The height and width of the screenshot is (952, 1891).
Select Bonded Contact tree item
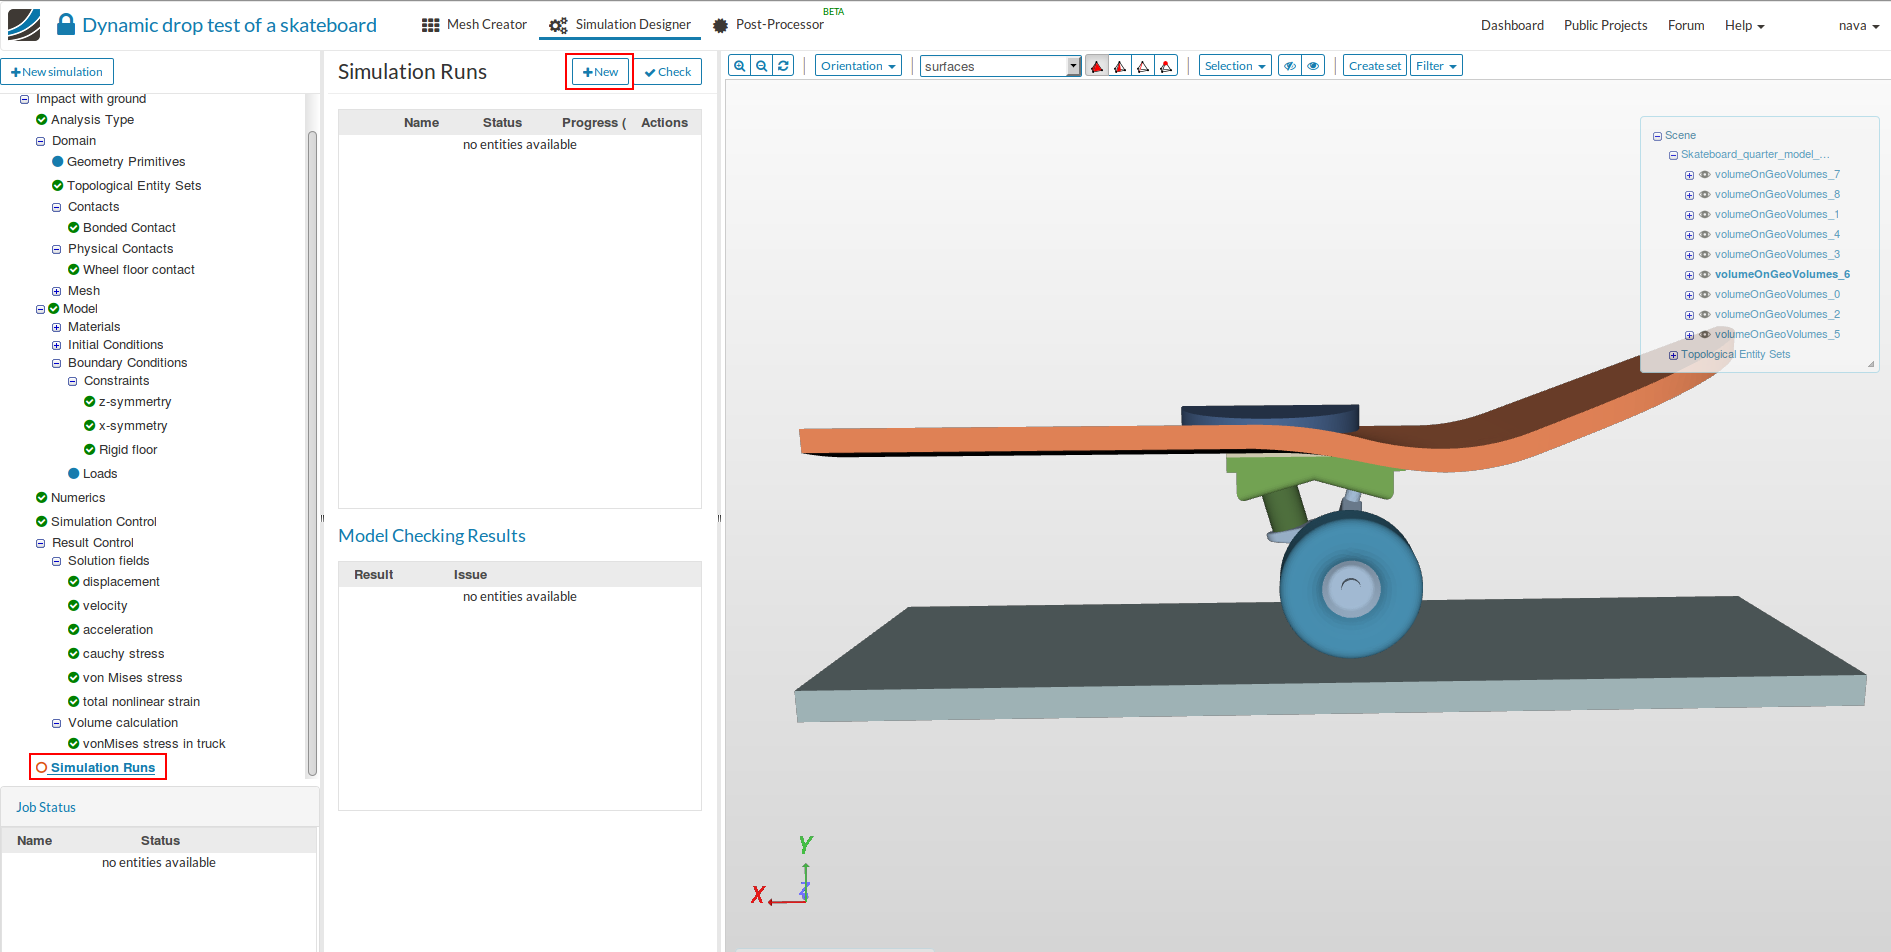[x=129, y=228]
